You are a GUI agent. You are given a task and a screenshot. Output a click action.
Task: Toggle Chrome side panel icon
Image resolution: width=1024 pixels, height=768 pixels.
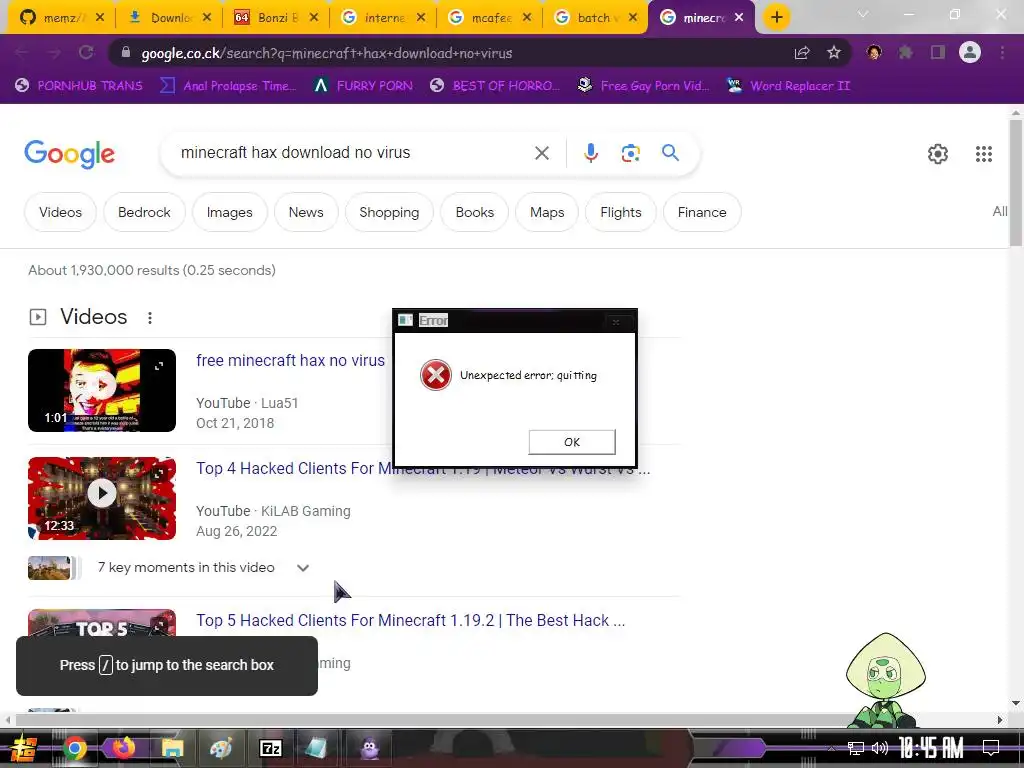(x=938, y=53)
